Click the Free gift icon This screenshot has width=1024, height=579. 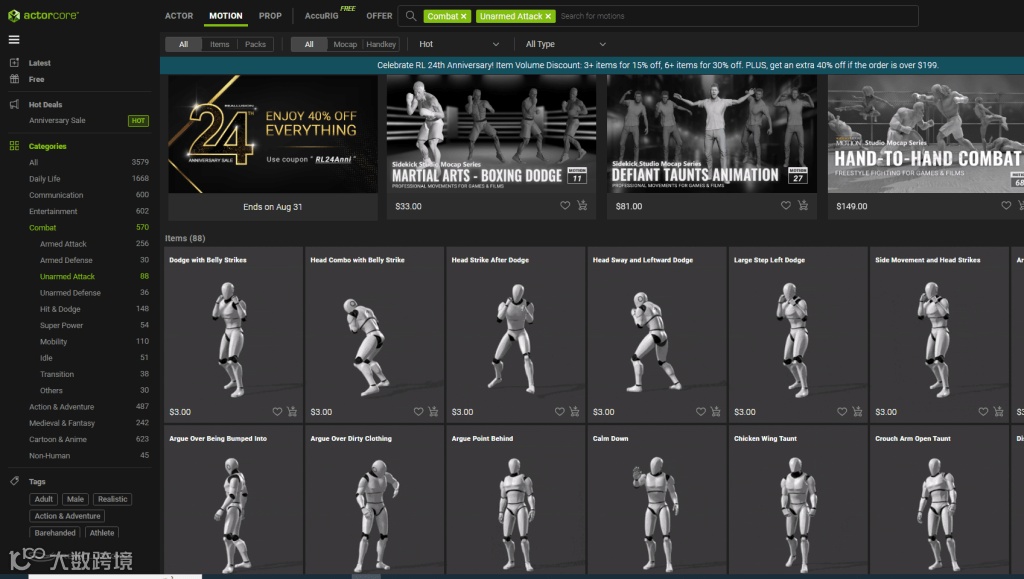(x=14, y=79)
